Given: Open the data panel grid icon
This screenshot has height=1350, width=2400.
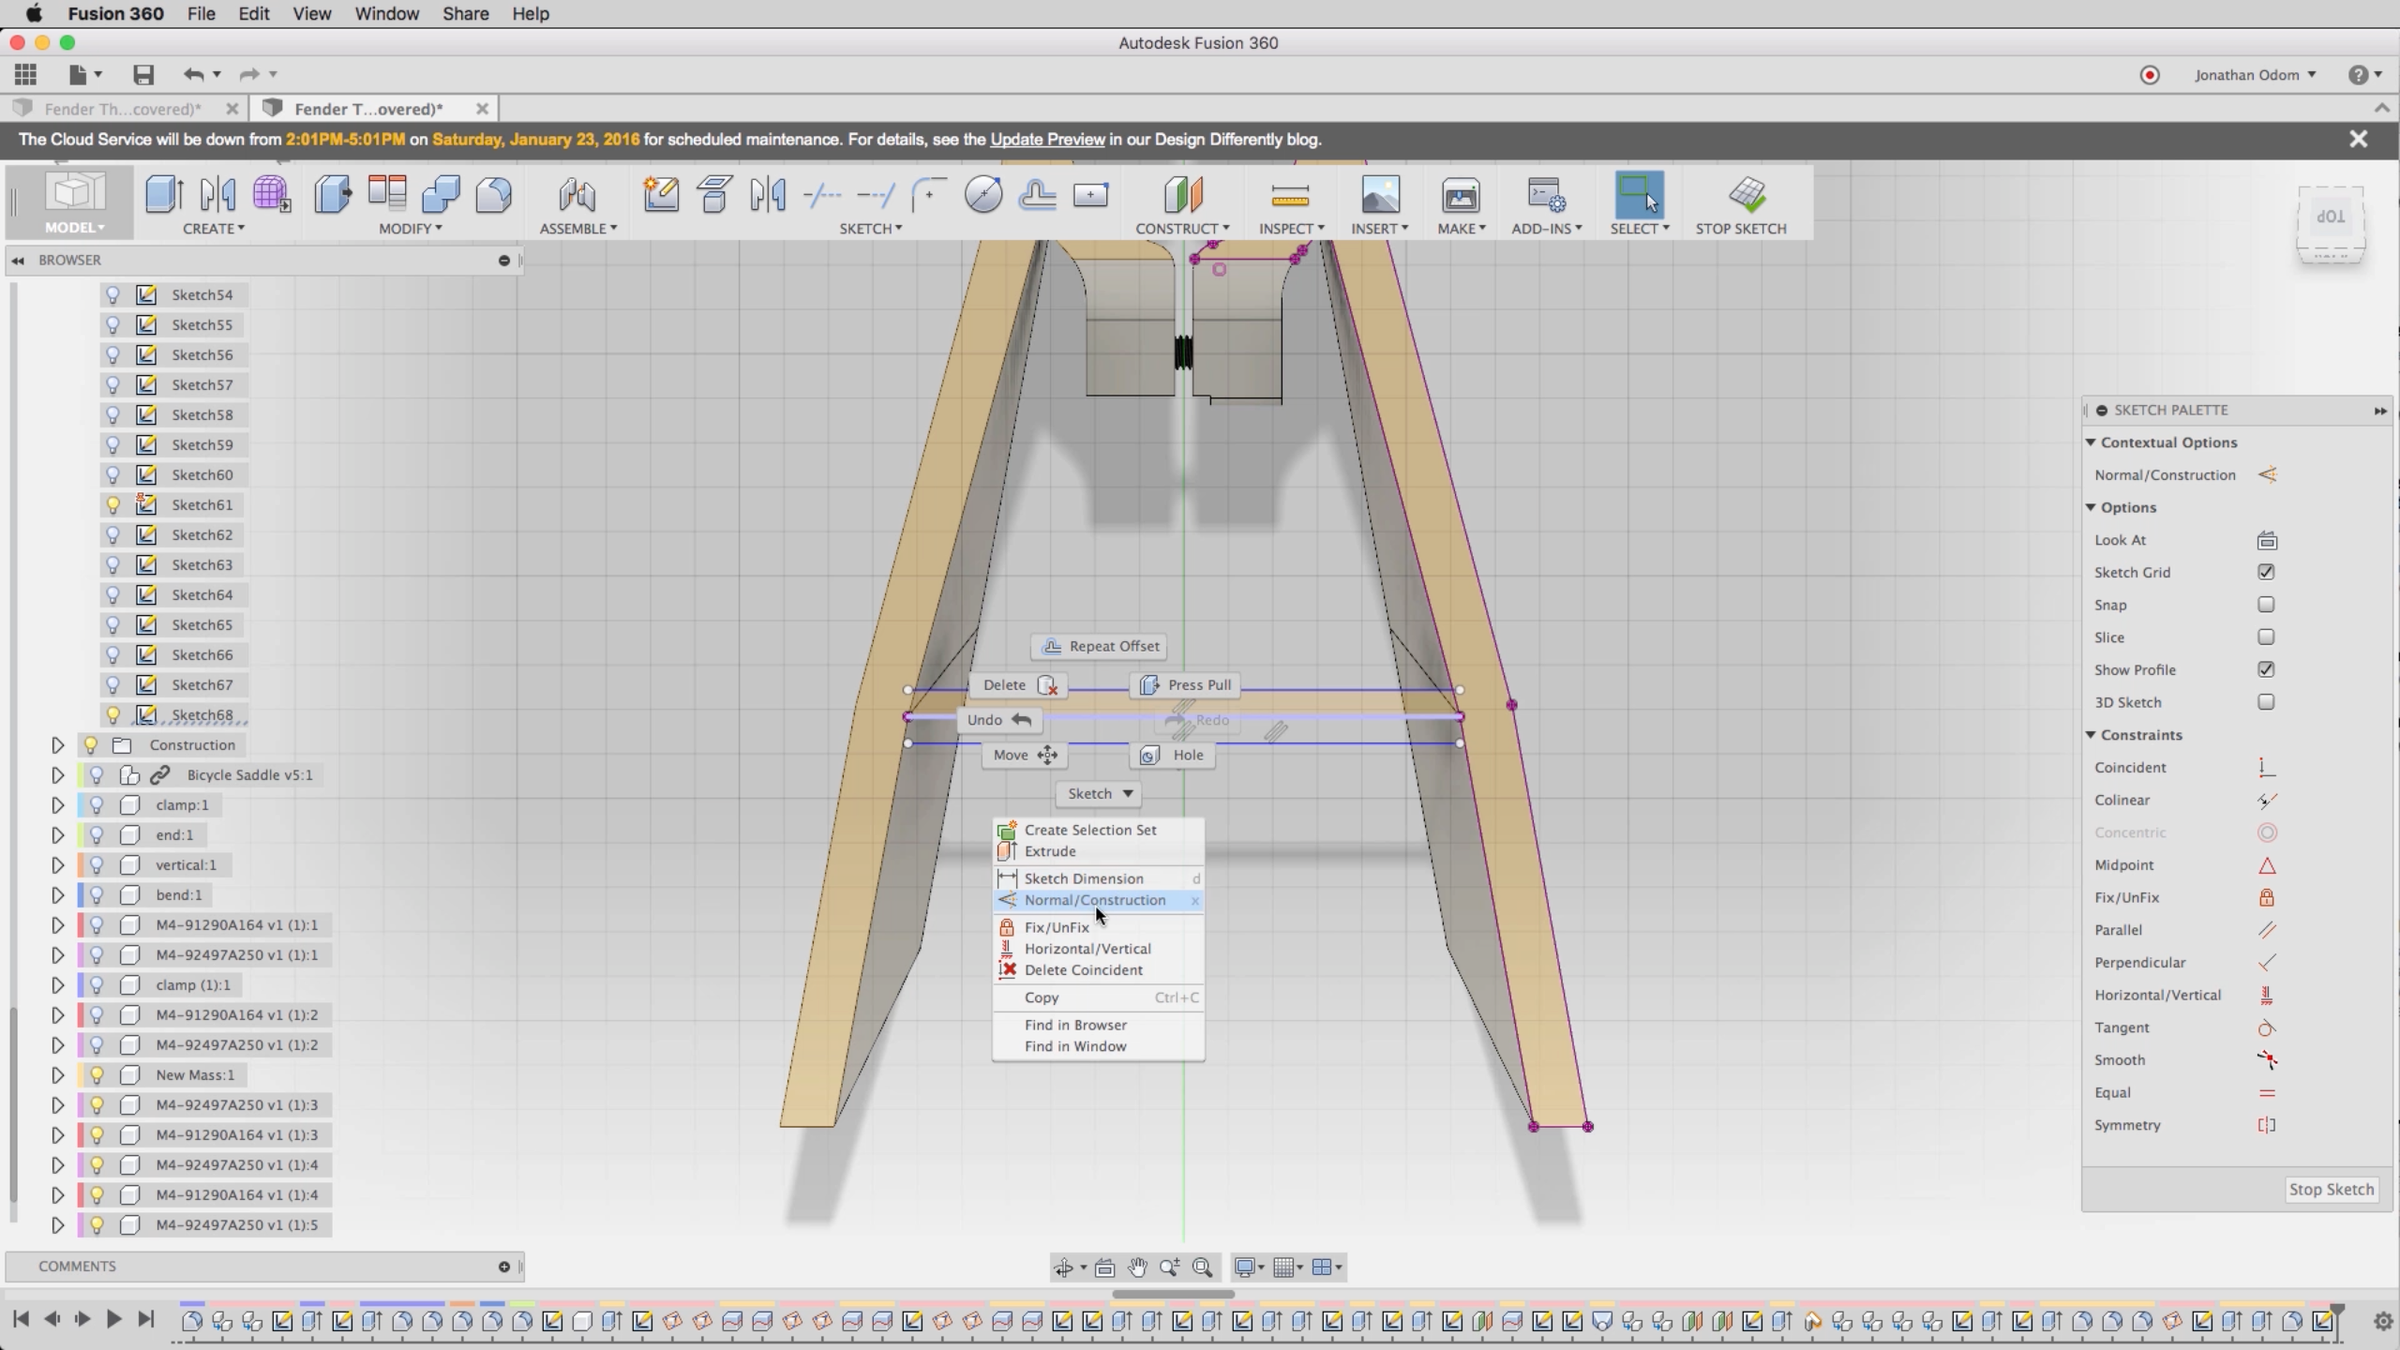Looking at the screenshot, I should 25,74.
